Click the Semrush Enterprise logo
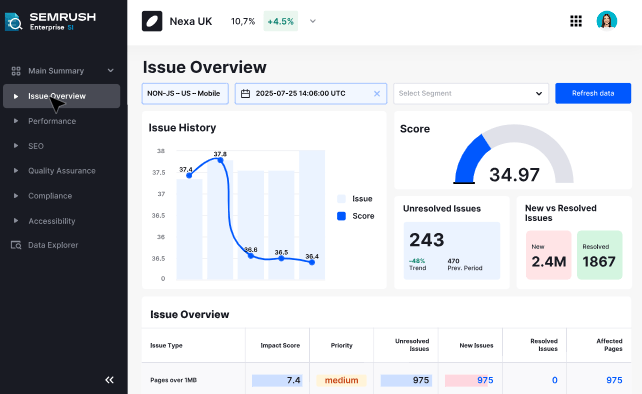Screen dimensions: 642x394 50,21
